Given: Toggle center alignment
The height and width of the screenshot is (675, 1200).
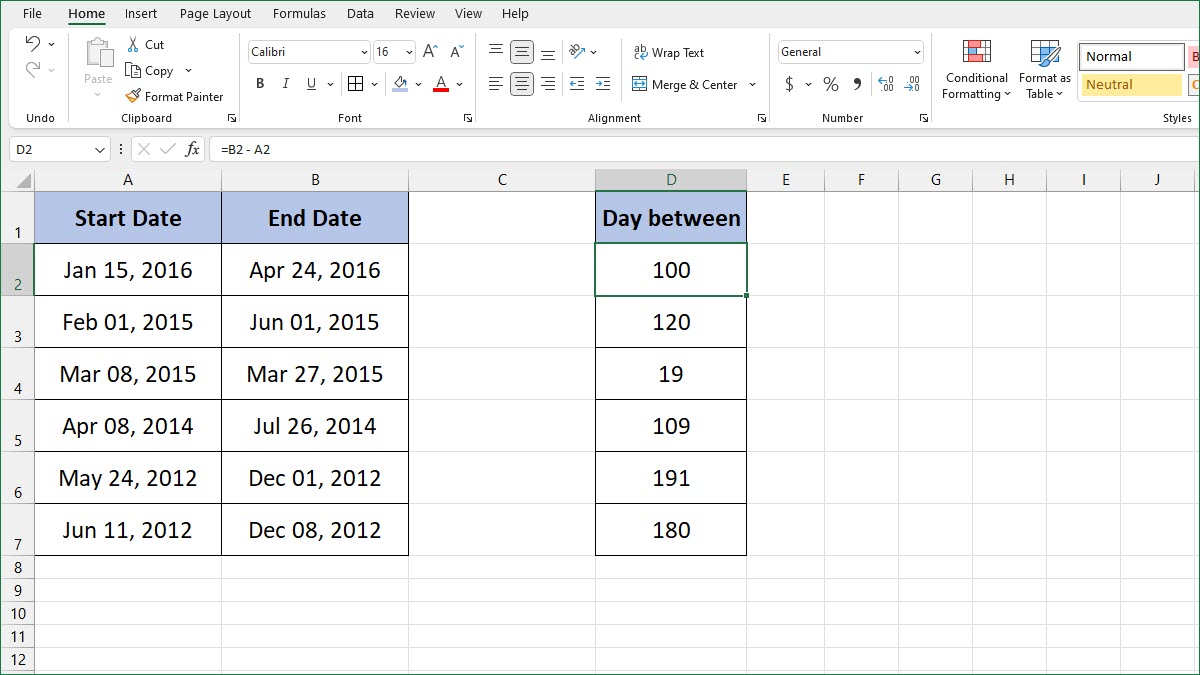Looking at the screenshot, I should [521, 84].
